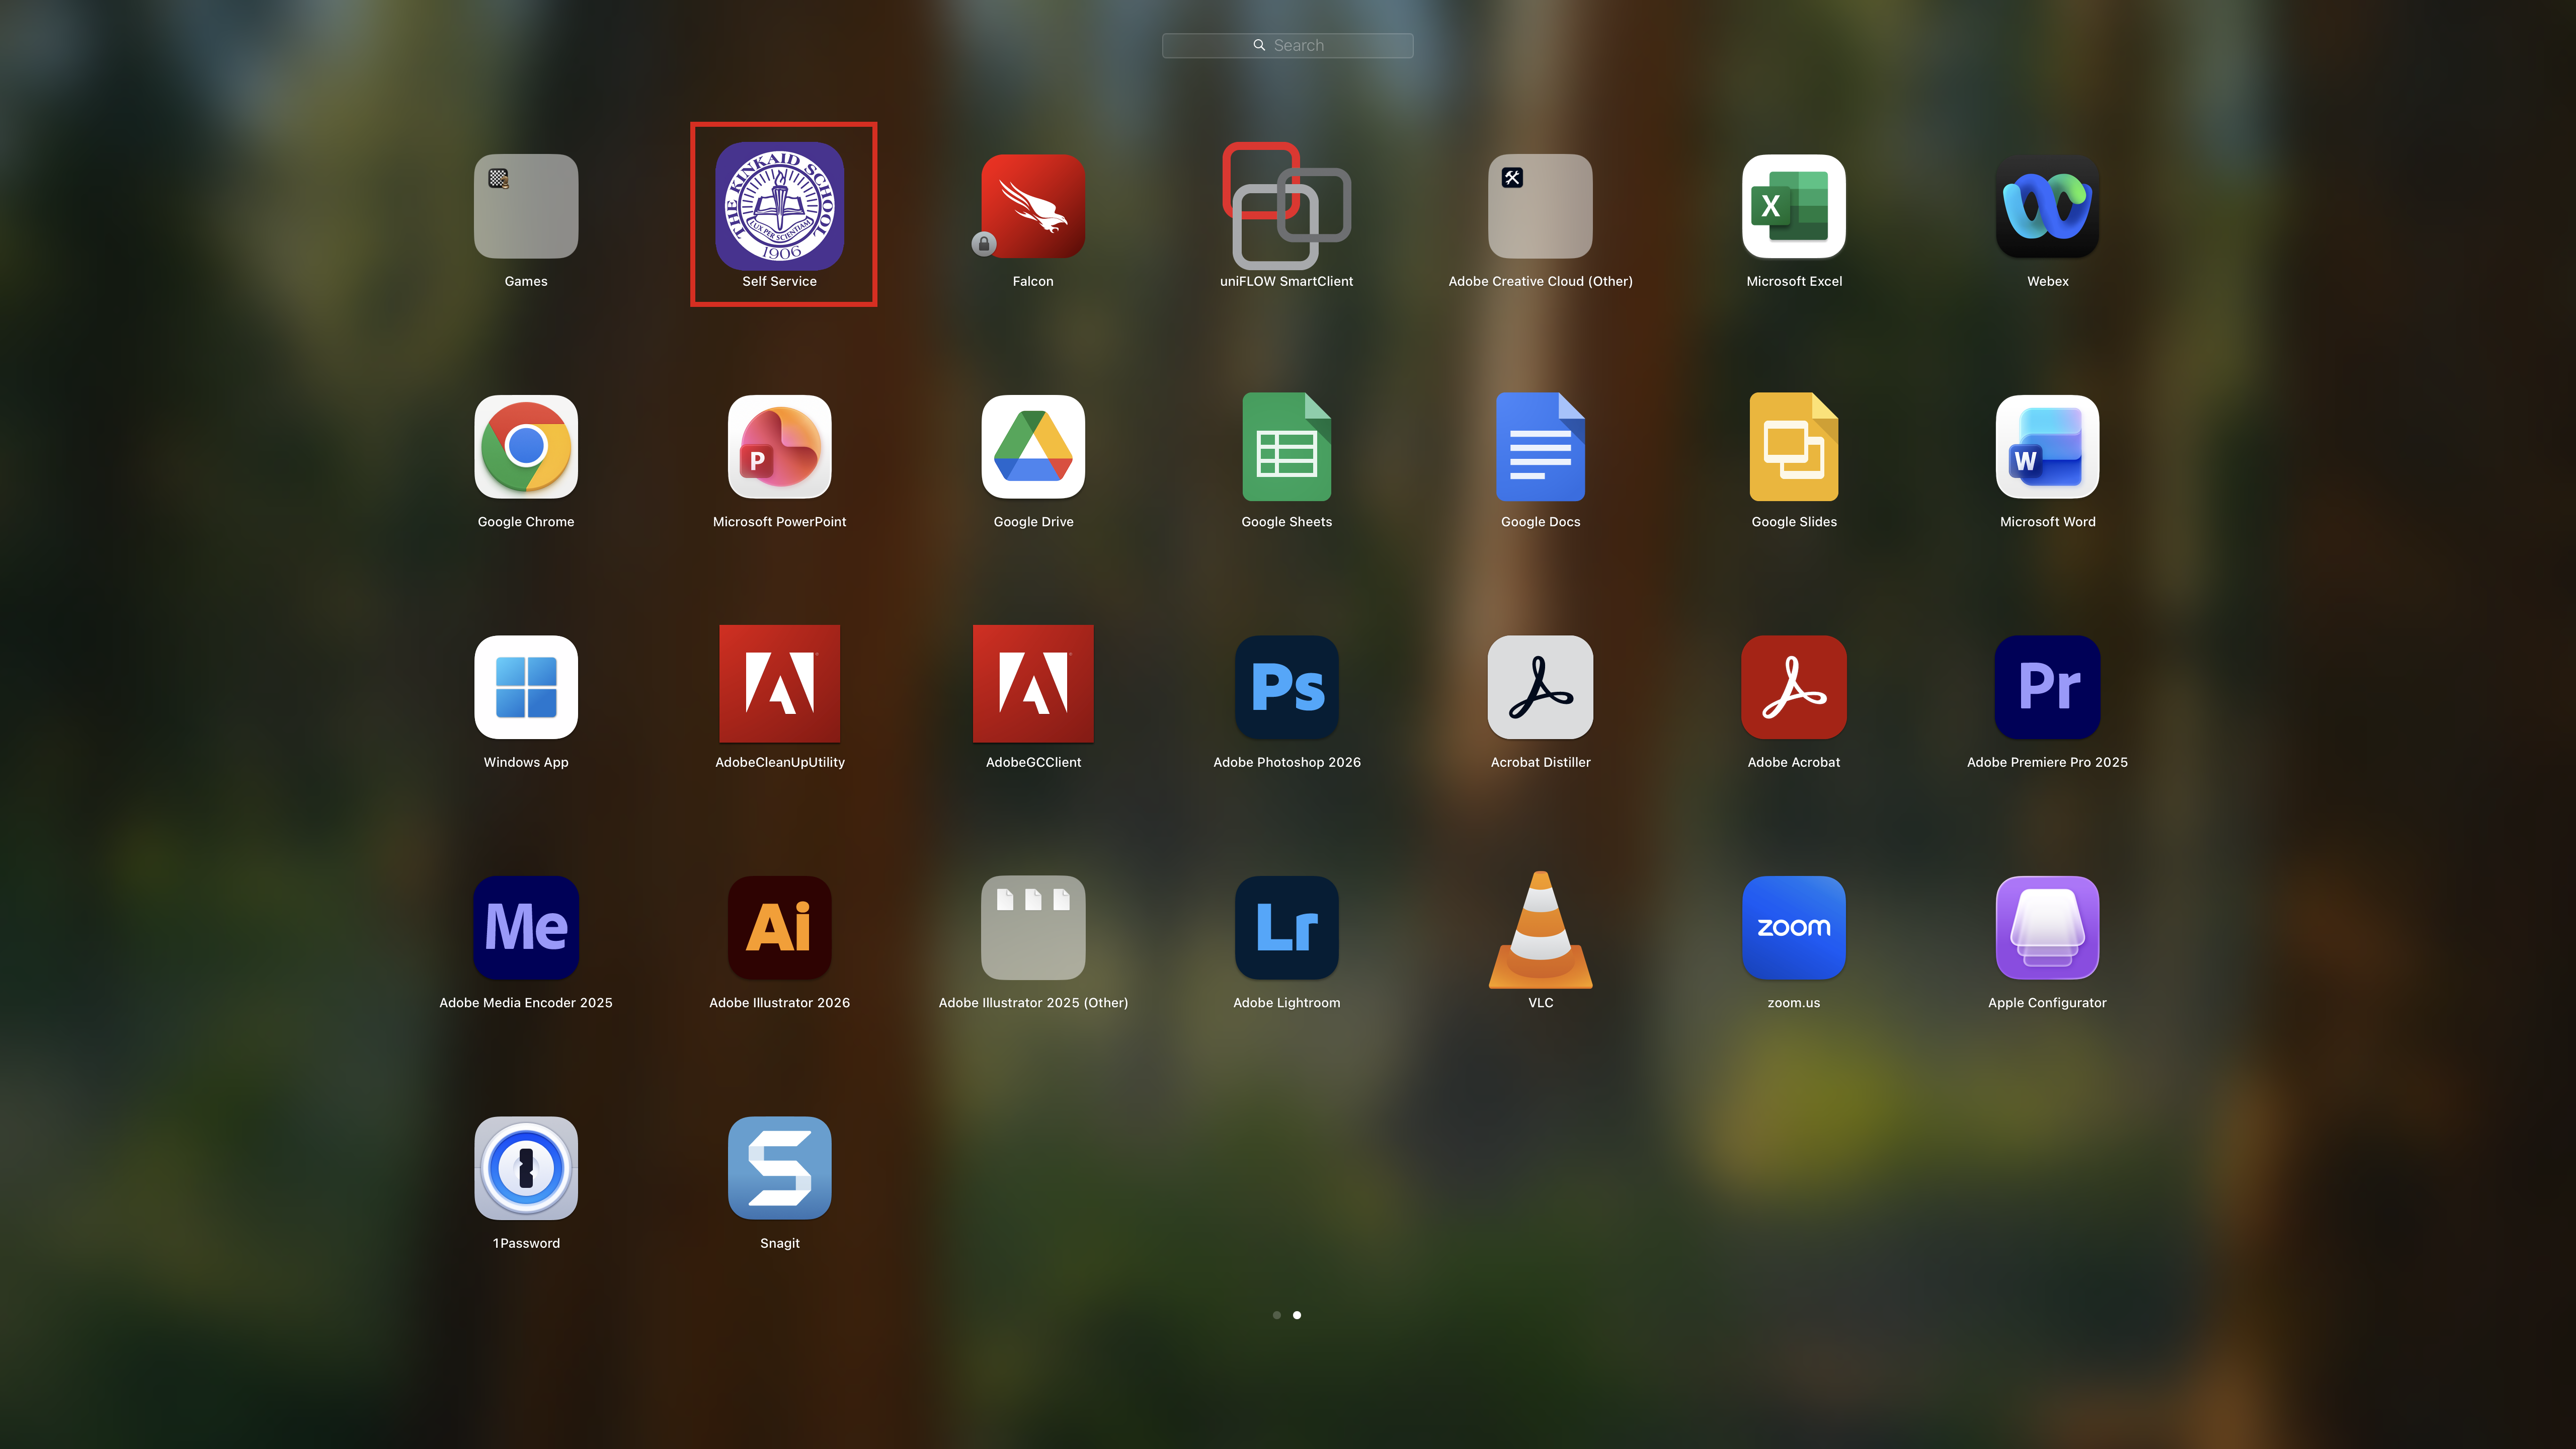Open uniFLOW SmartClient
Viewport: 2576px width, 1449px height.
[x=1286, y=206]
